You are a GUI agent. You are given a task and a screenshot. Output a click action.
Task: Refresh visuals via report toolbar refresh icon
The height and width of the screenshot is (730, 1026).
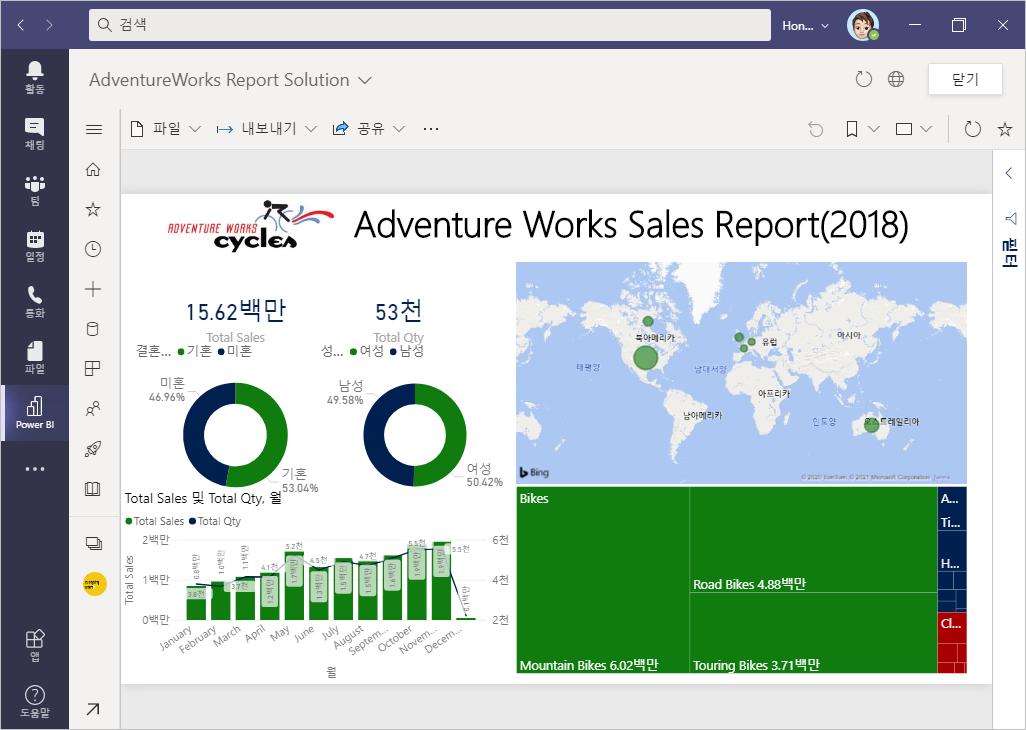(x=972, y=129)
